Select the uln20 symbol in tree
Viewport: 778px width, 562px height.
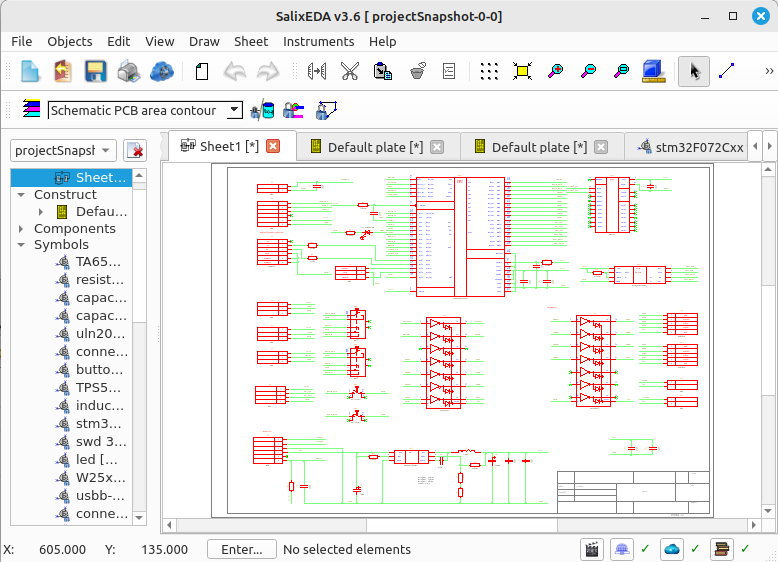pyautogui.click(x=90, y=334)
